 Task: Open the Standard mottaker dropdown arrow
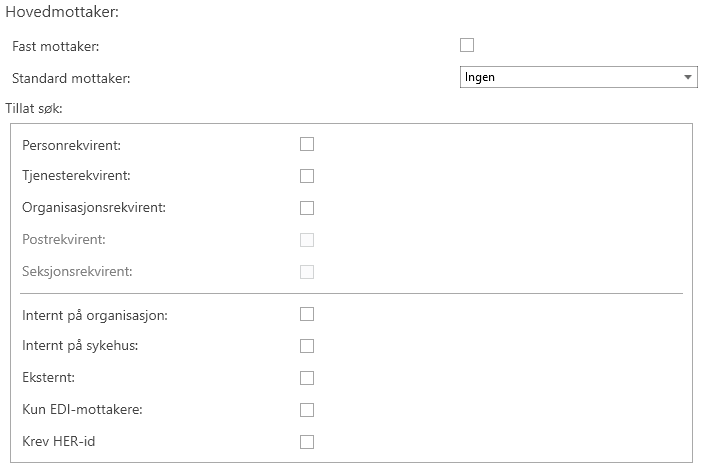(688, 77)
